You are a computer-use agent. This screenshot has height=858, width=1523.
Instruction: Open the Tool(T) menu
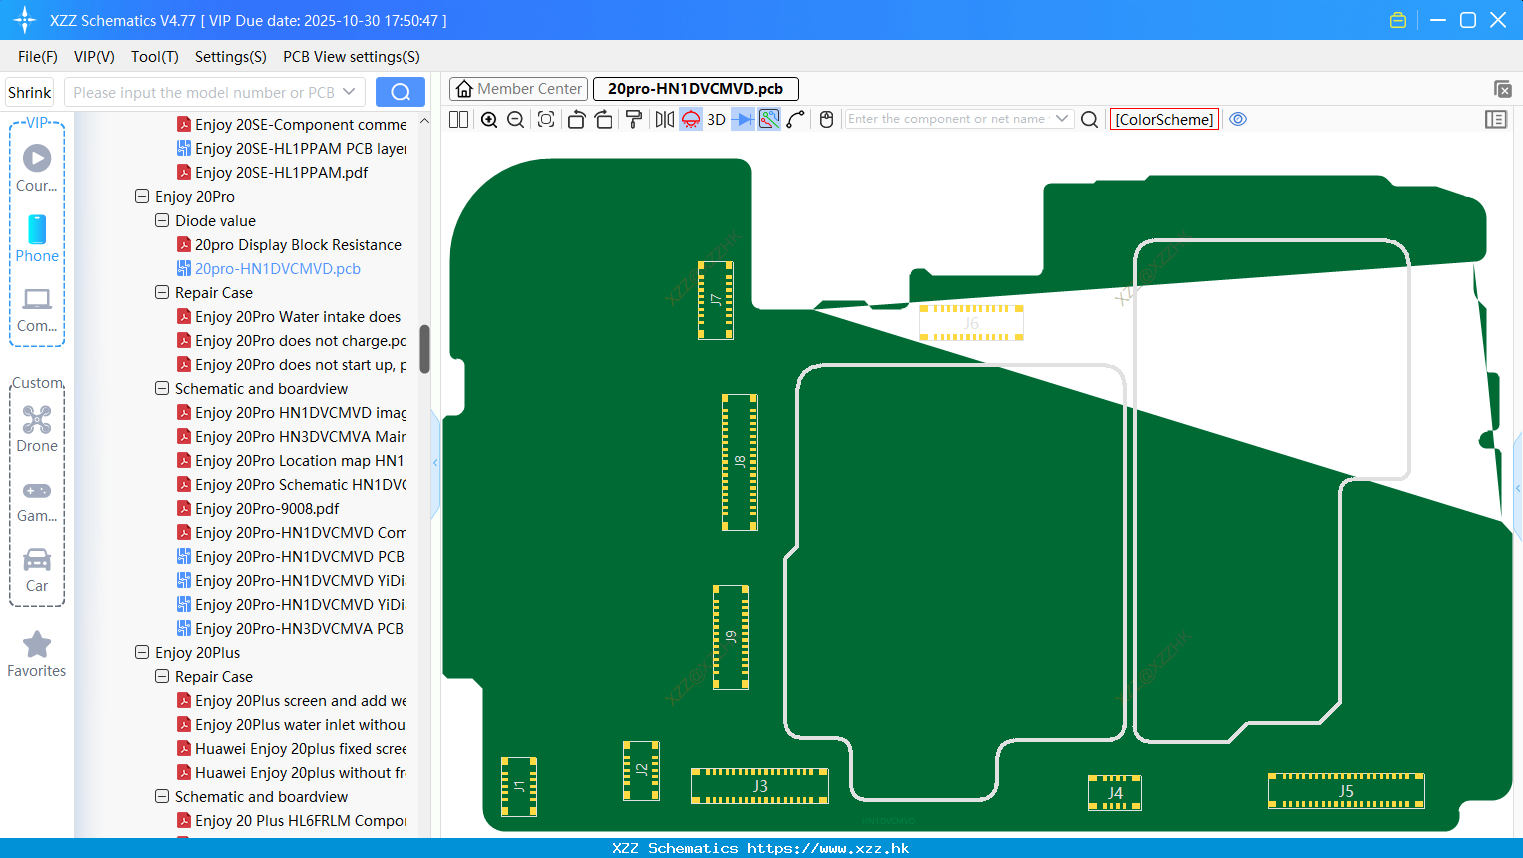click(x=155, y=57)
